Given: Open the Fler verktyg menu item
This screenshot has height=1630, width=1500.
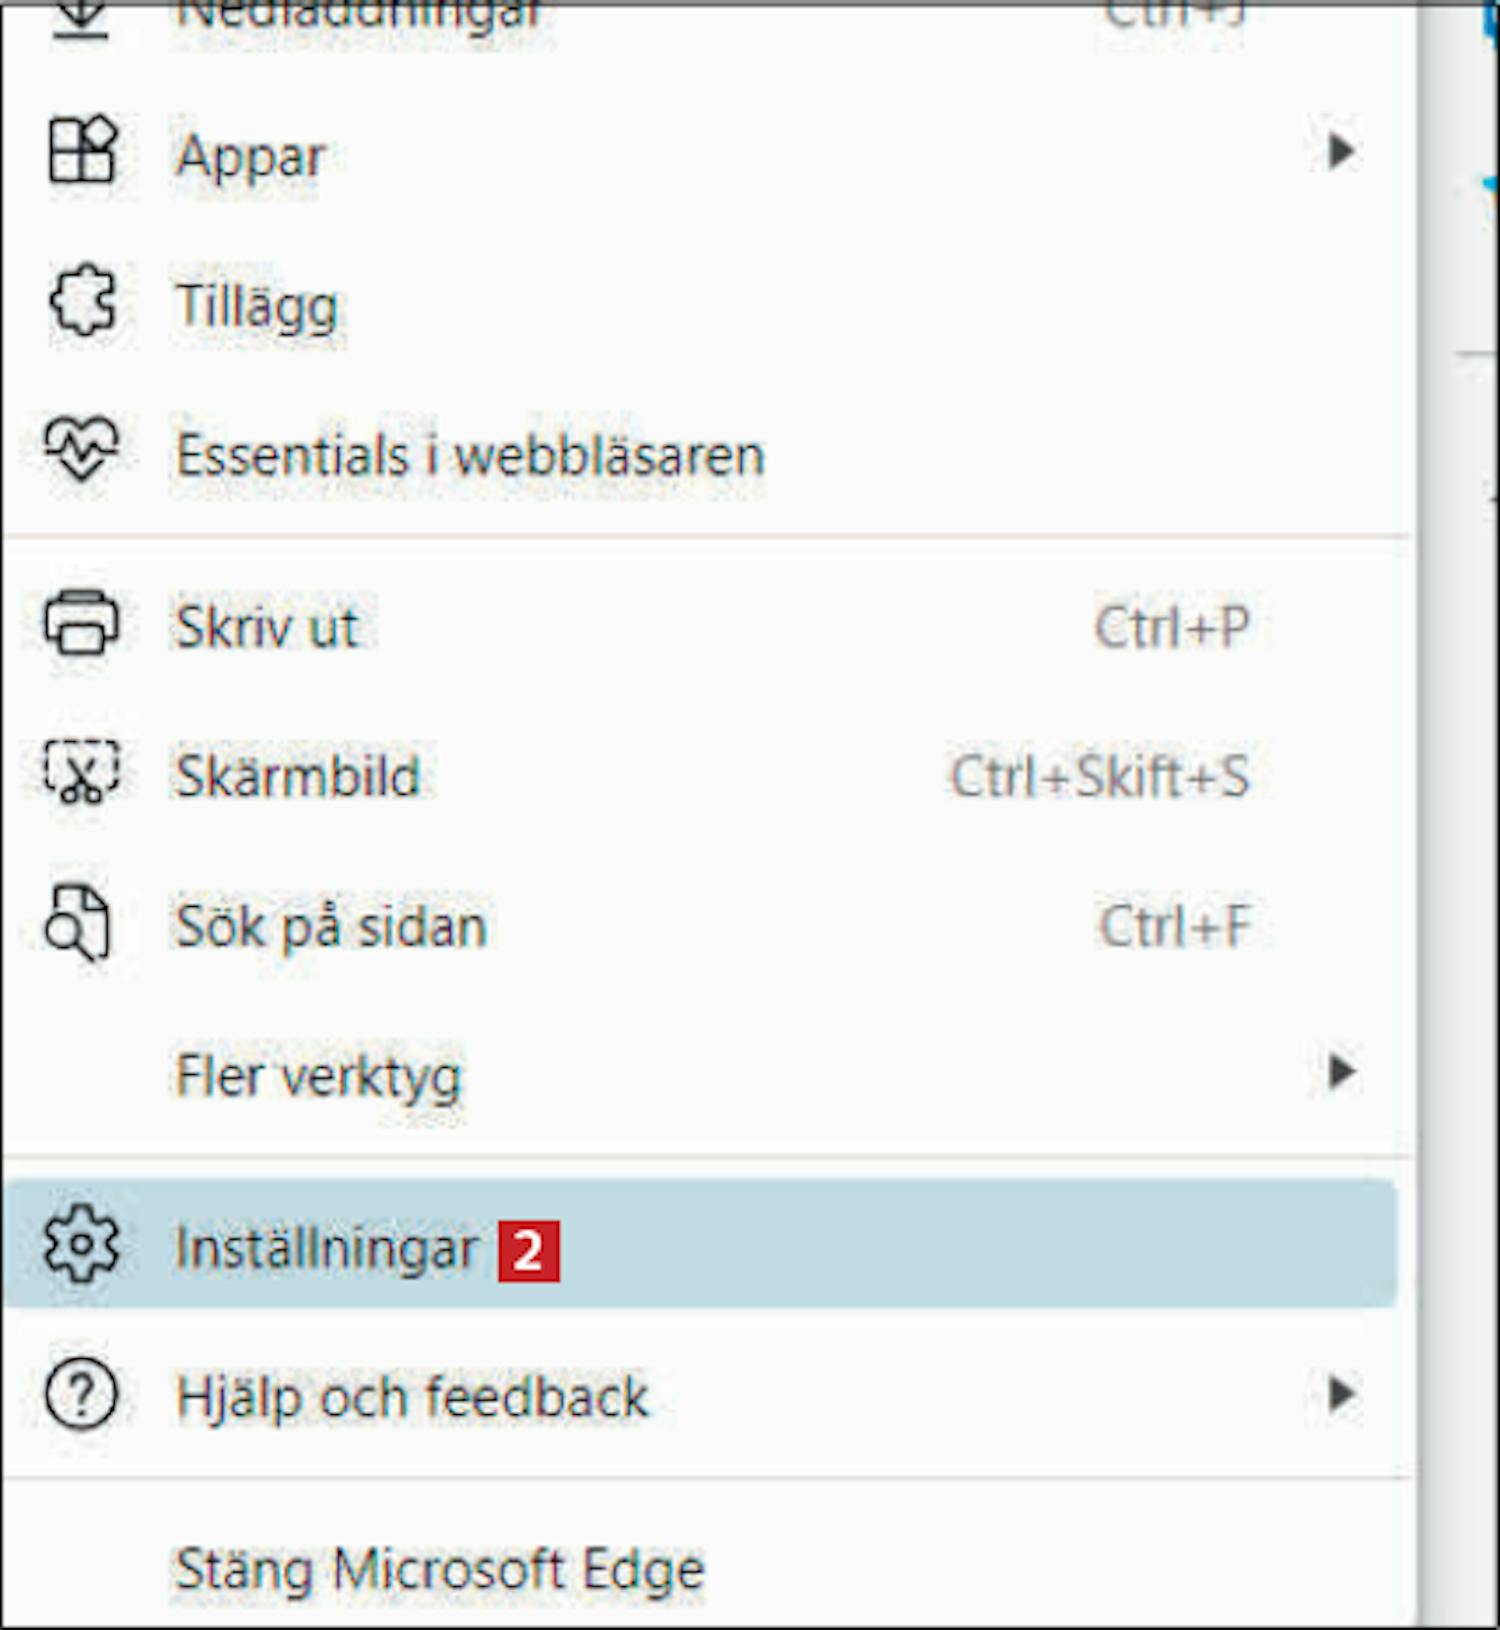Looking at the screenshot, I should (318, 1076).
